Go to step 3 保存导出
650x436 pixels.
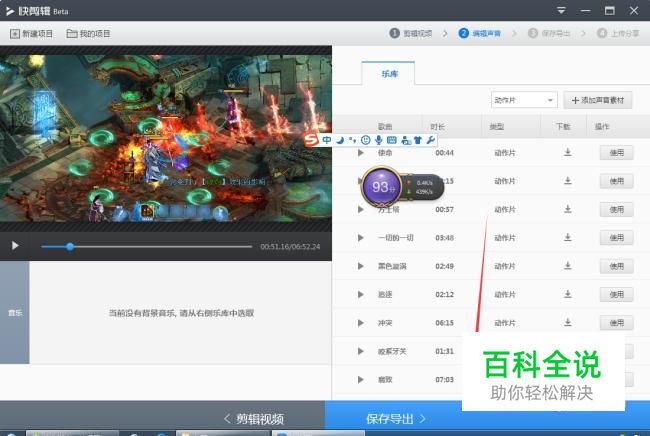[549, 33]
